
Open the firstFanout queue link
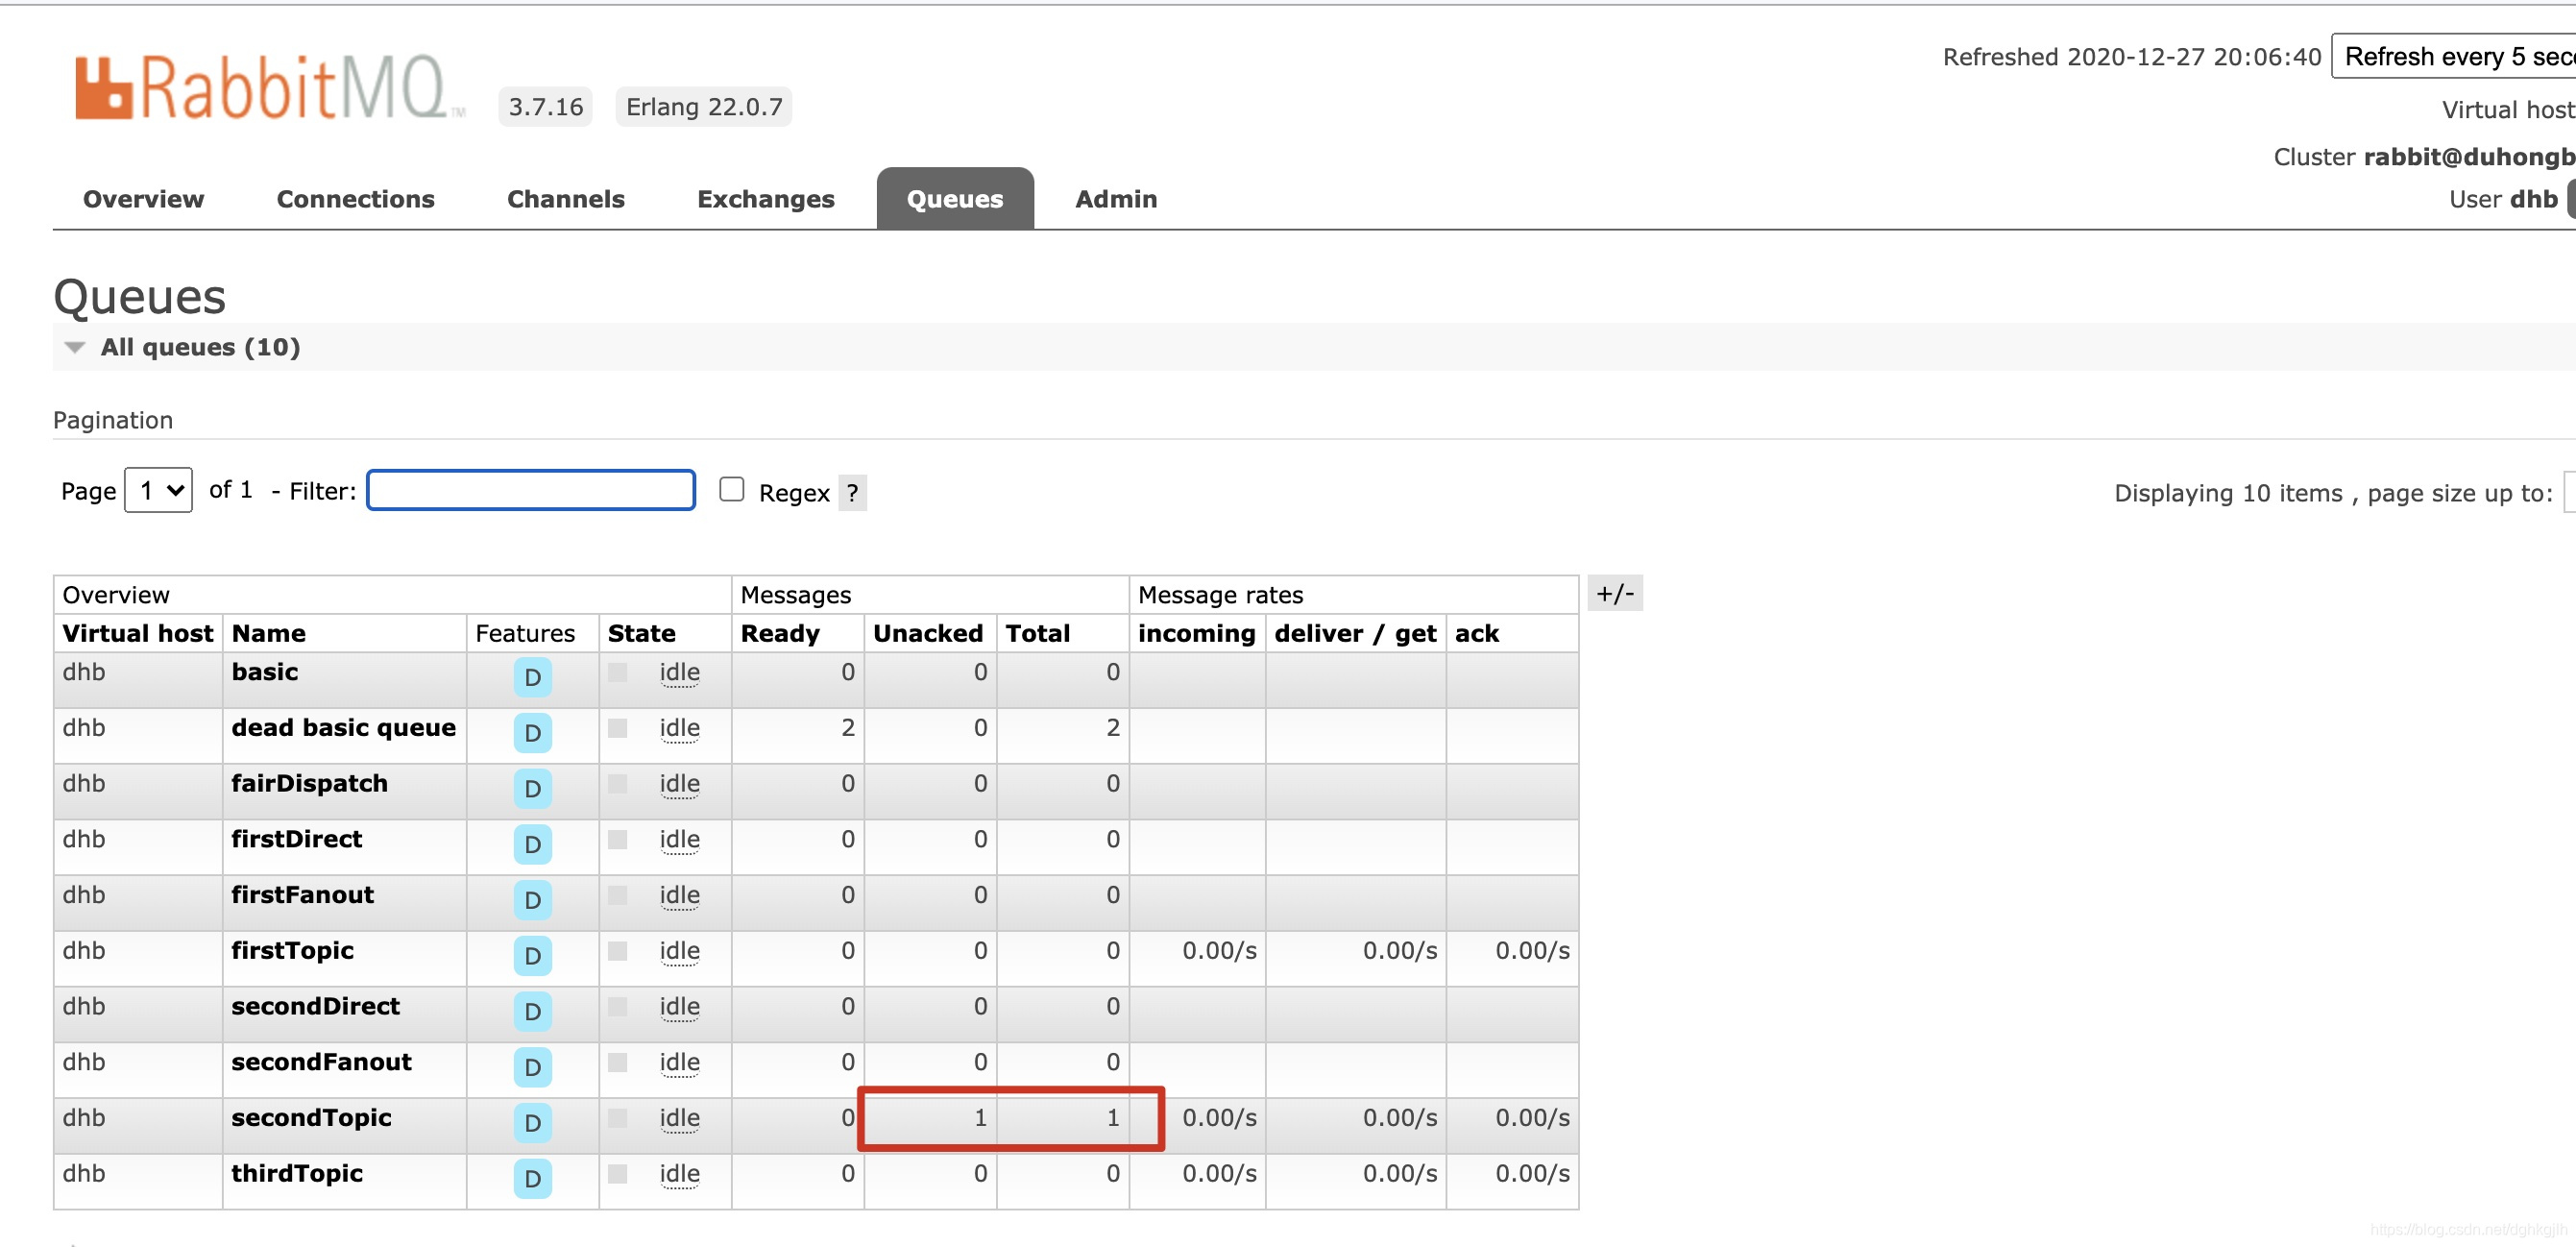click(303, 895)
